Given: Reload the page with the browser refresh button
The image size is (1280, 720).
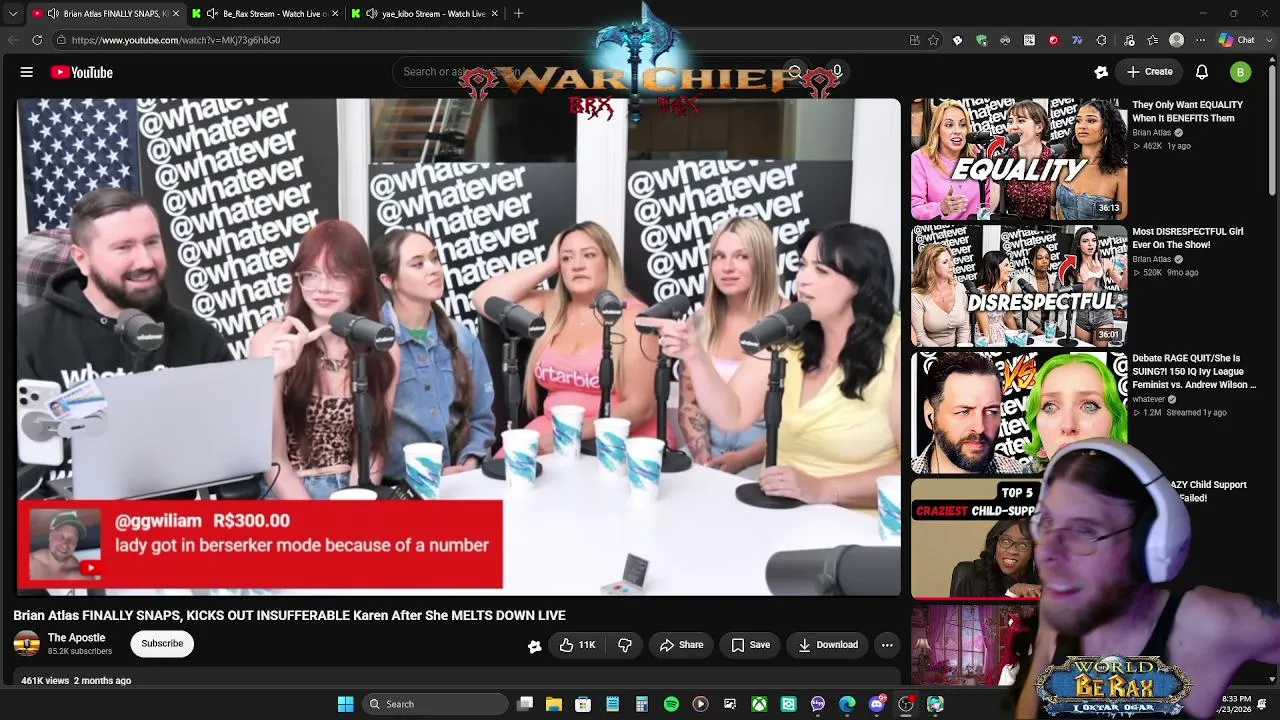Looking at the screenshot, I should coord(37,40).
